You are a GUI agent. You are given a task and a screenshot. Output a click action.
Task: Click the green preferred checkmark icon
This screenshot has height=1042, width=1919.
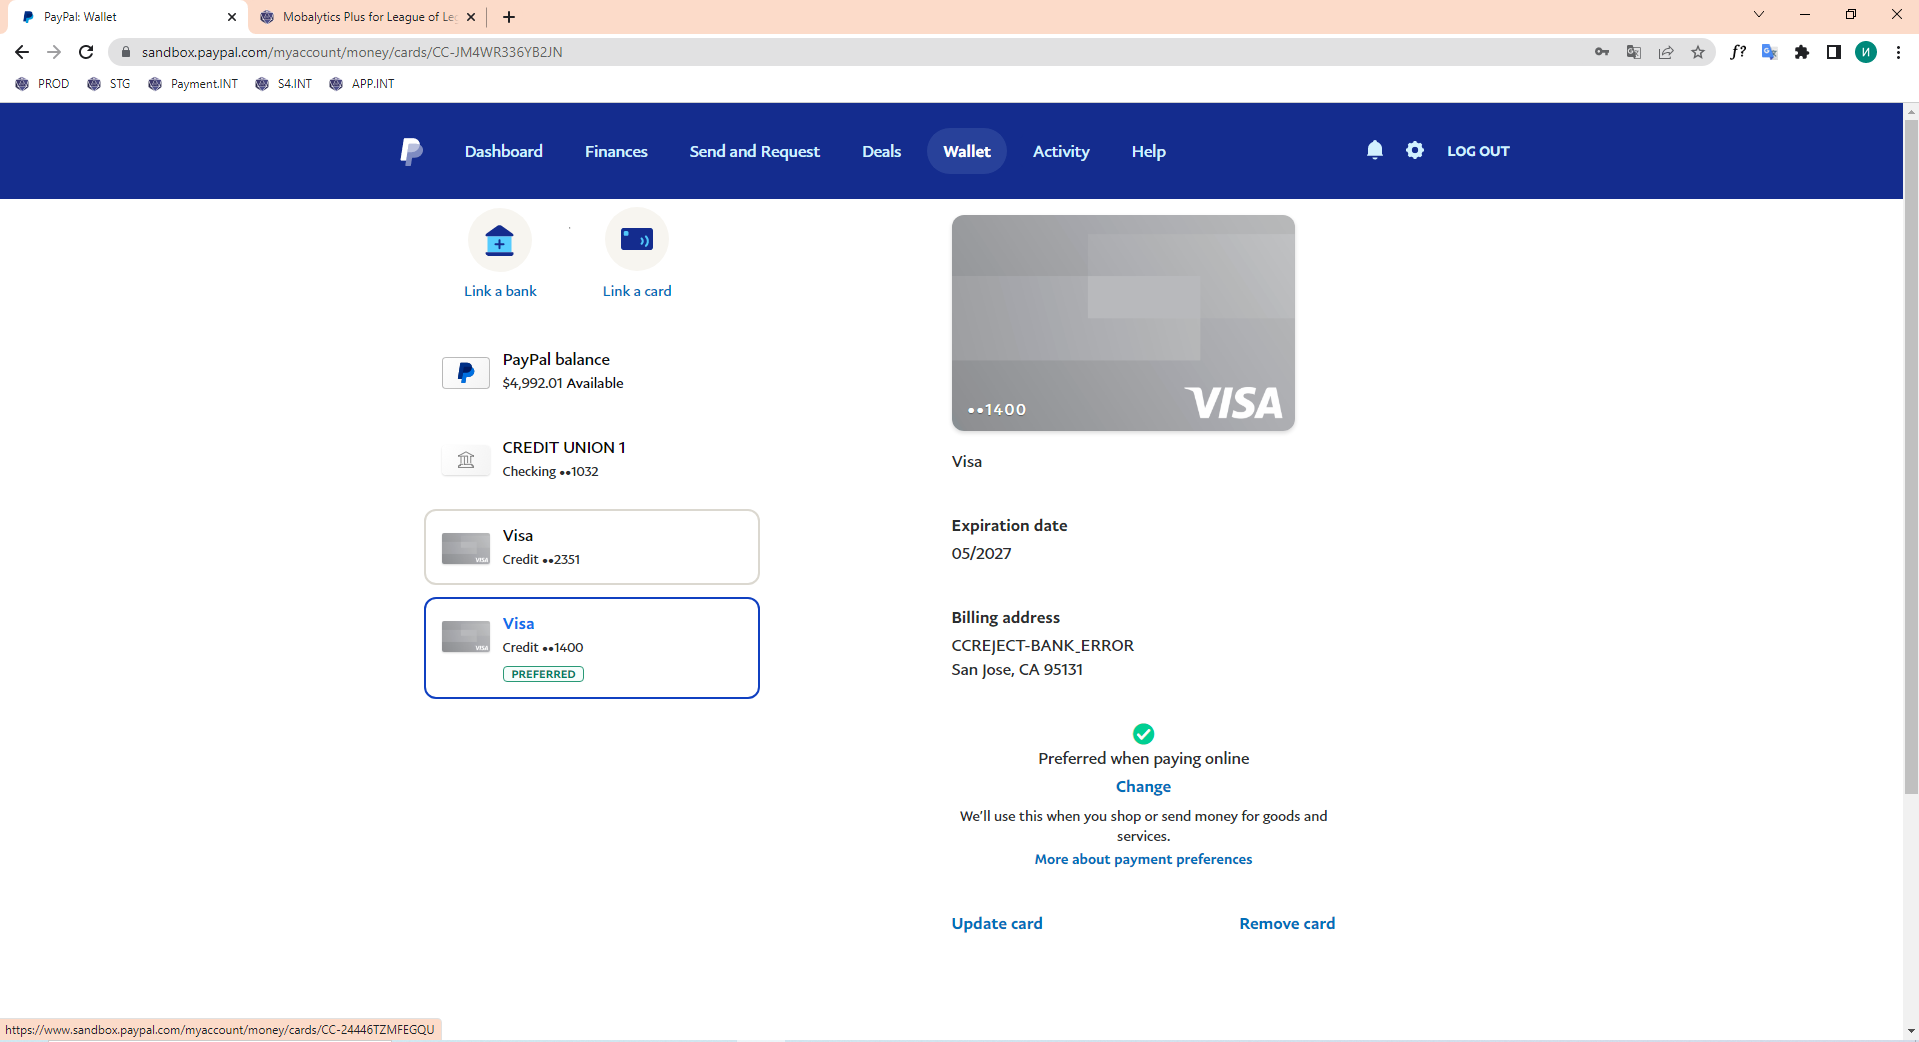pos(1143,734)
